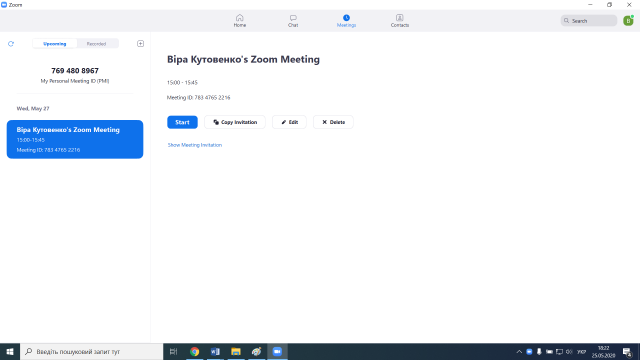Open the Contacts tab
This screenshot has width=640, height=360.
point(400,20)
